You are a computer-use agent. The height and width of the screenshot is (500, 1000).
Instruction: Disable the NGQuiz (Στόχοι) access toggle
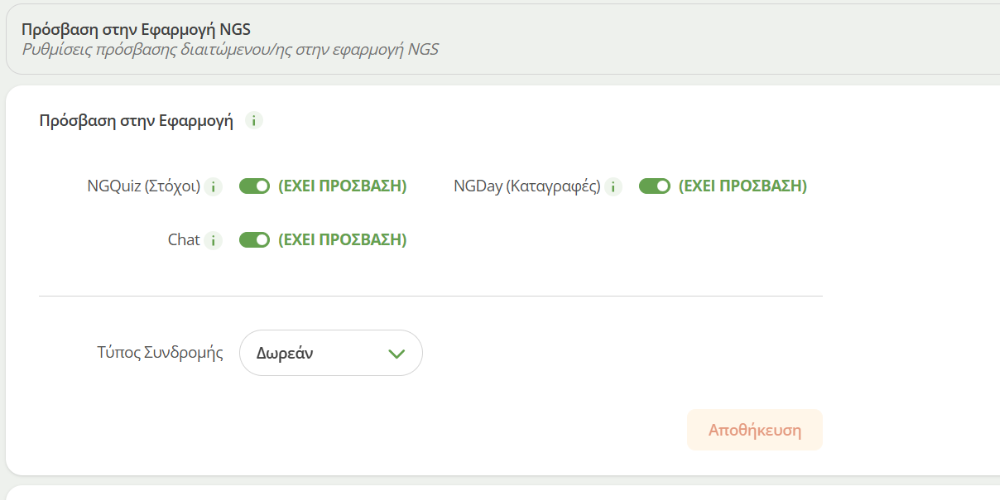click(x=255, y=186)
